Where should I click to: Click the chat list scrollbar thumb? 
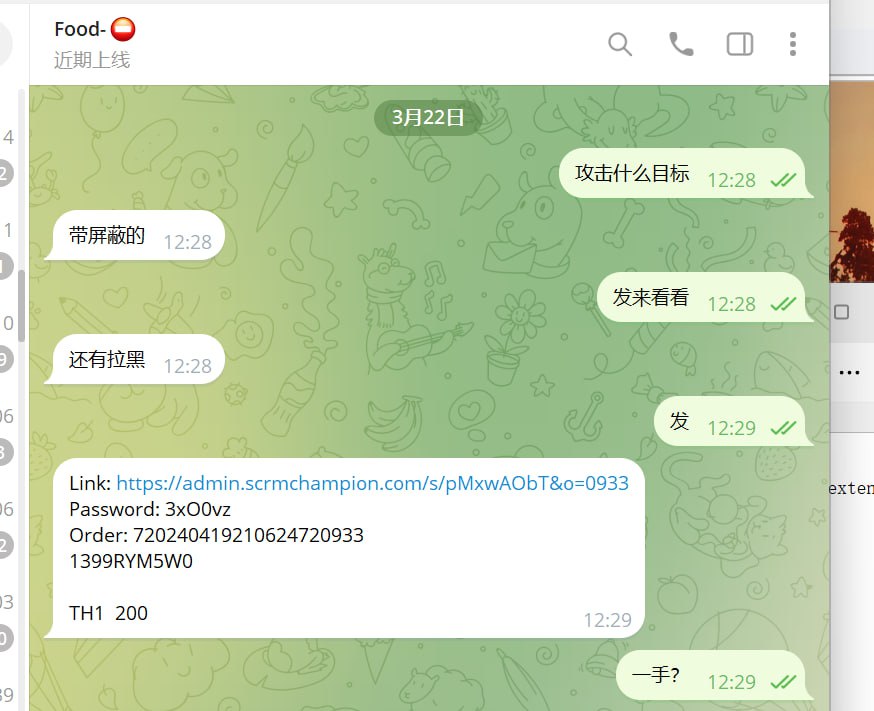coord(21,305)
